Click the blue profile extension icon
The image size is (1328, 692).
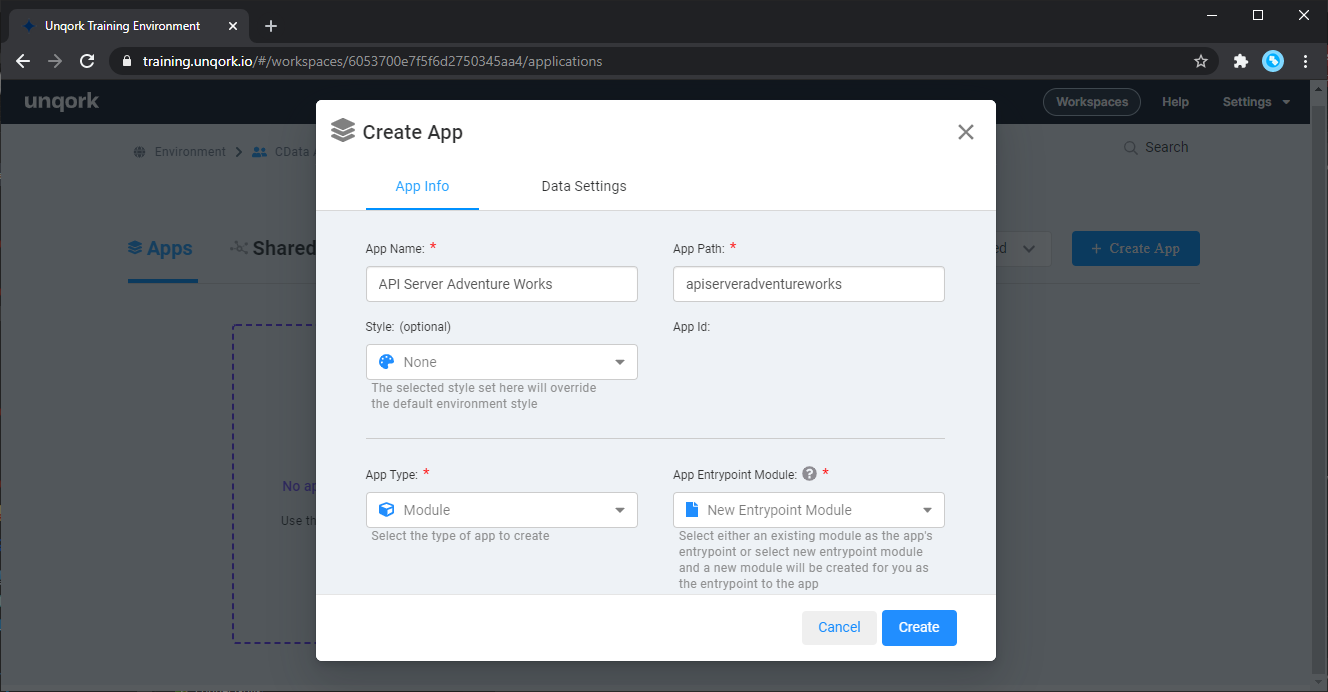click(x=1273, y=61)
